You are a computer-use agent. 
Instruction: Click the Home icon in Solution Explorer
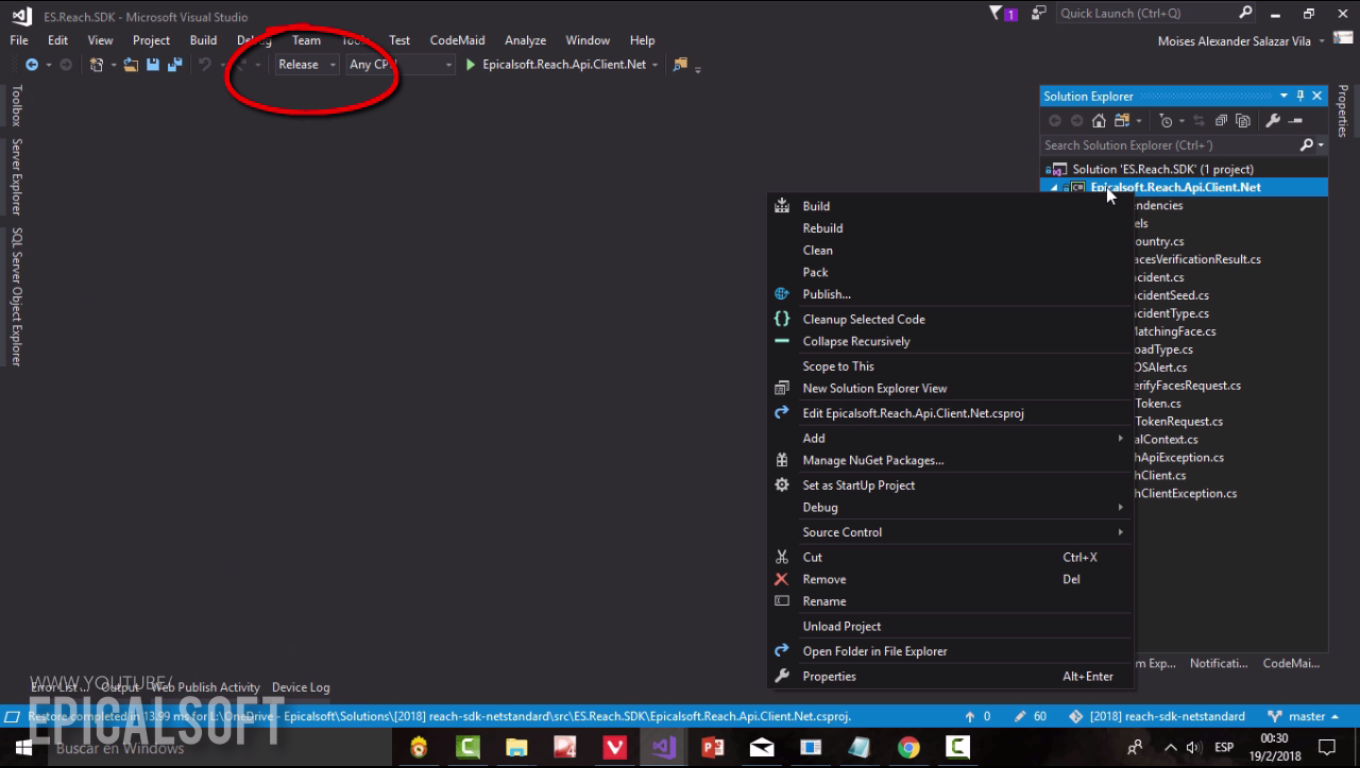pos(1099,121)
